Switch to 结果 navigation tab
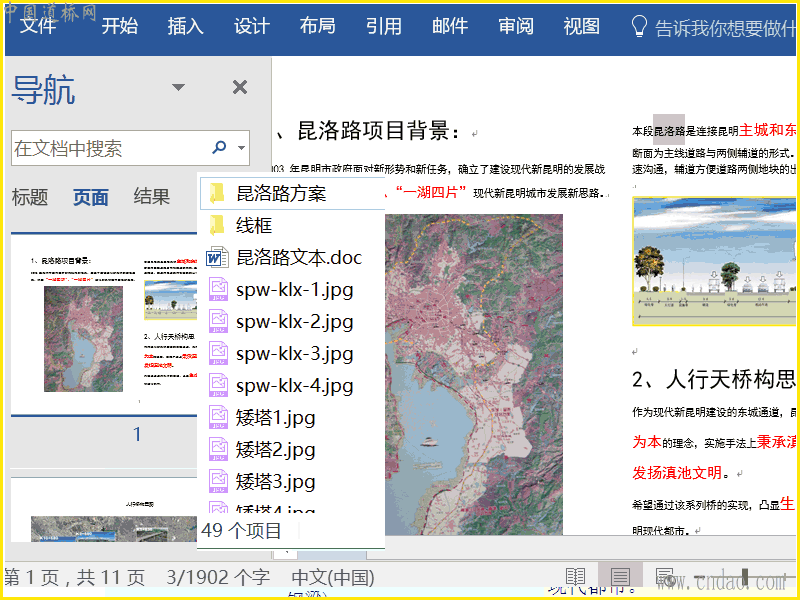 152,196
